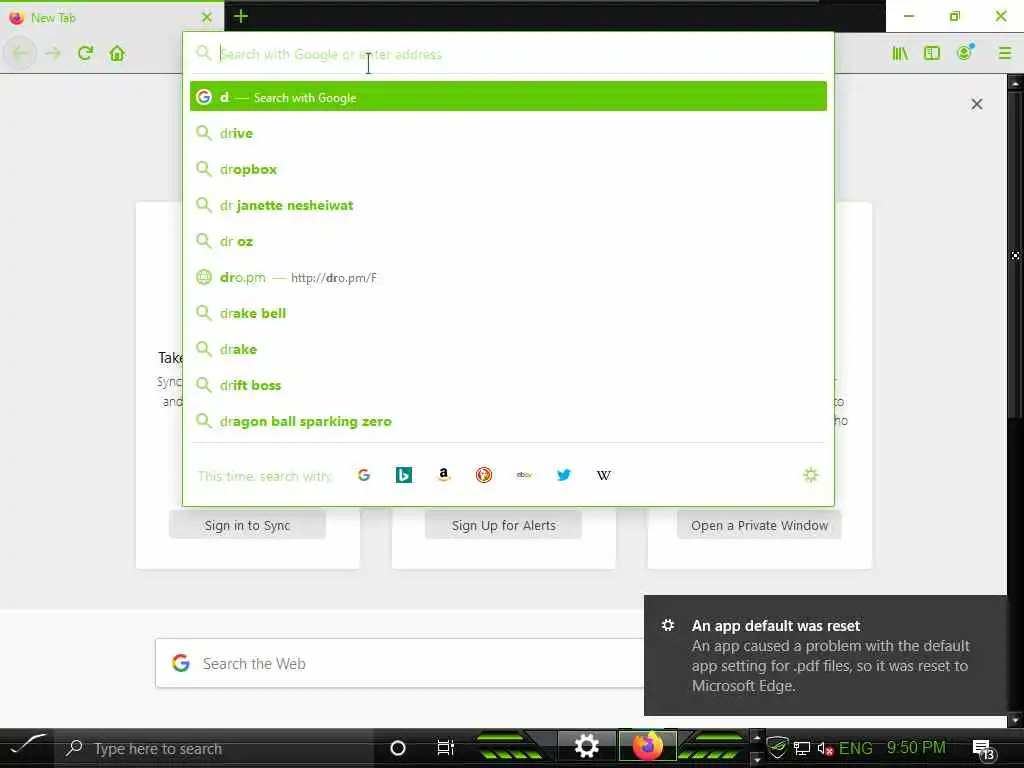Open Windows Security shield tray icon
The image size is (1024, 768).
777,747
